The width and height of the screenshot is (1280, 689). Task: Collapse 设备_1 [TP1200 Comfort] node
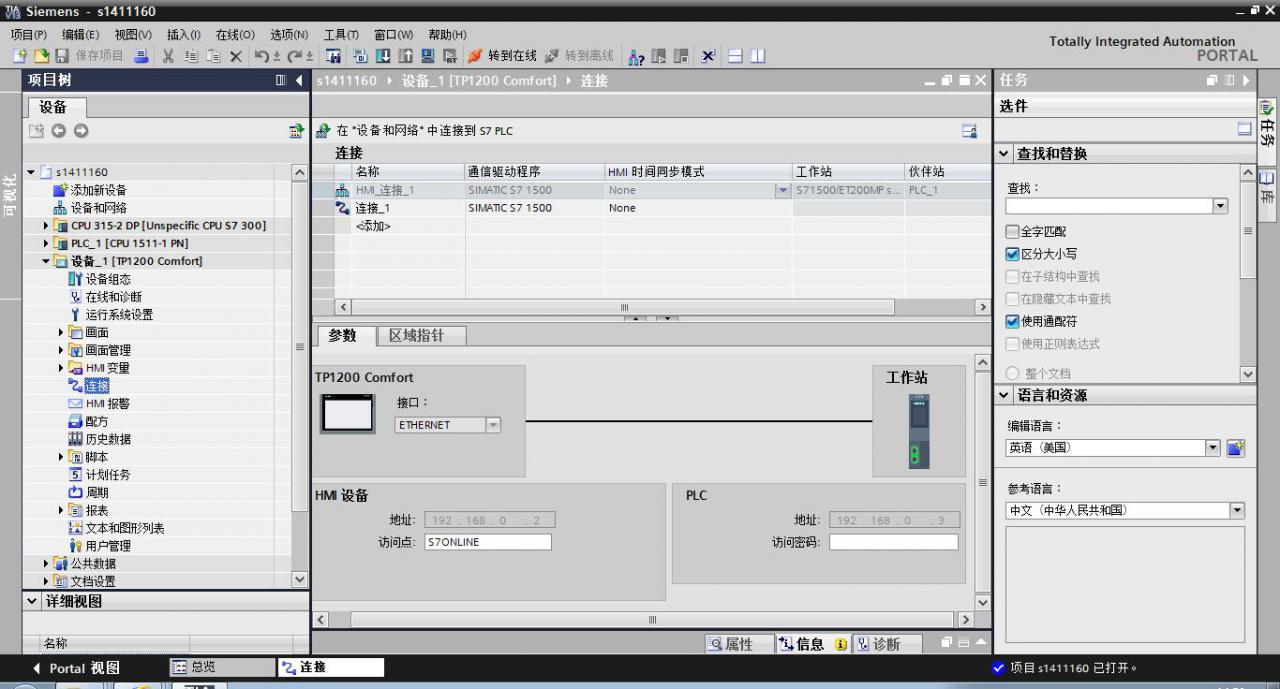(46, 261)
